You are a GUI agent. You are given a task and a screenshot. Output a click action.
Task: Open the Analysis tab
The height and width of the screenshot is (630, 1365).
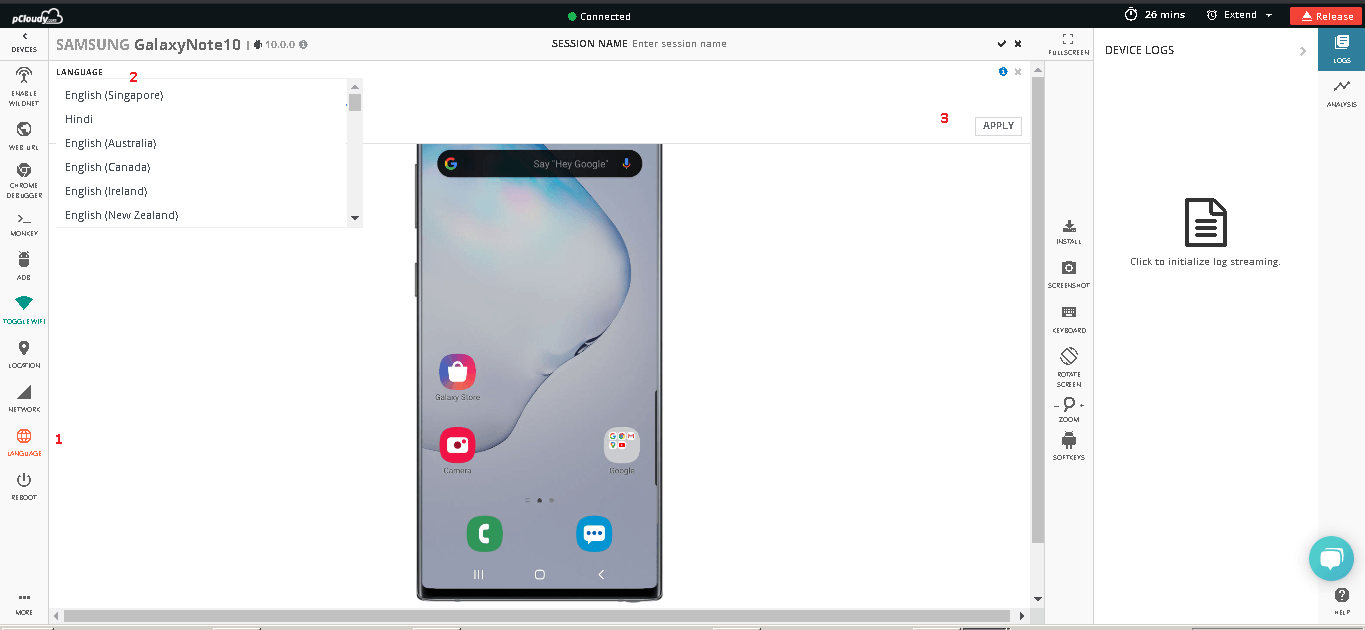(x=1342, y=93)
